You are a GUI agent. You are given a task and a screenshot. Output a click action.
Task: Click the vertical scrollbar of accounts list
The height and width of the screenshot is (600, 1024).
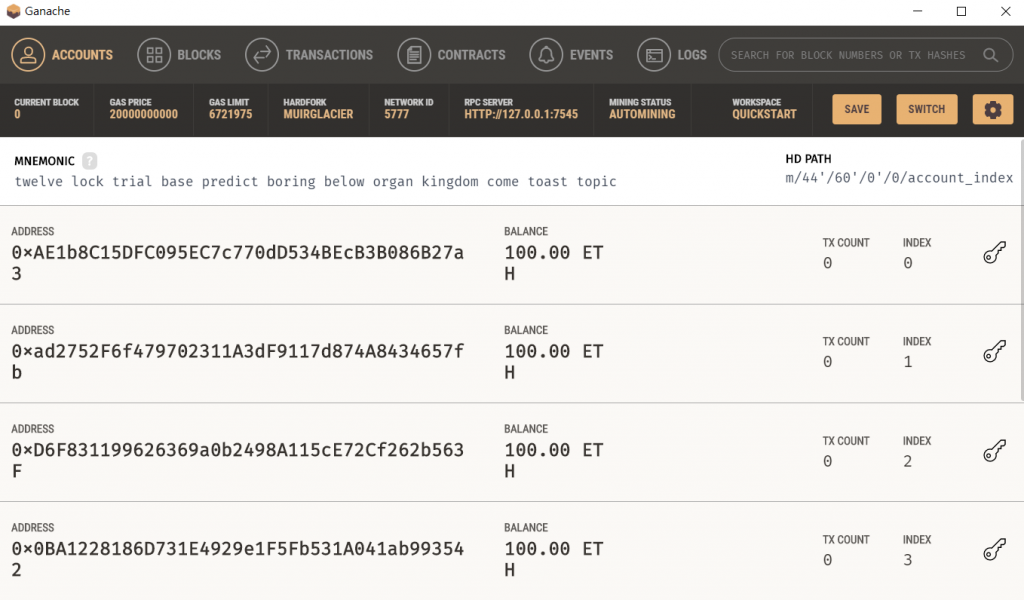point(1021,269)
